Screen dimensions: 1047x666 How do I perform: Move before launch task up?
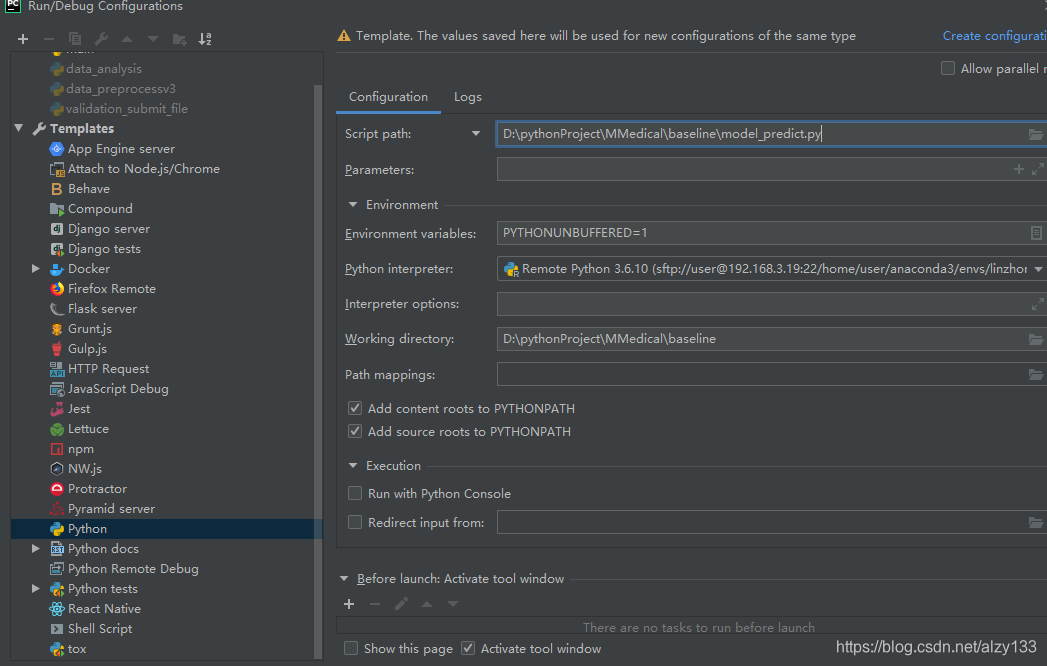(x=427, y=604)
